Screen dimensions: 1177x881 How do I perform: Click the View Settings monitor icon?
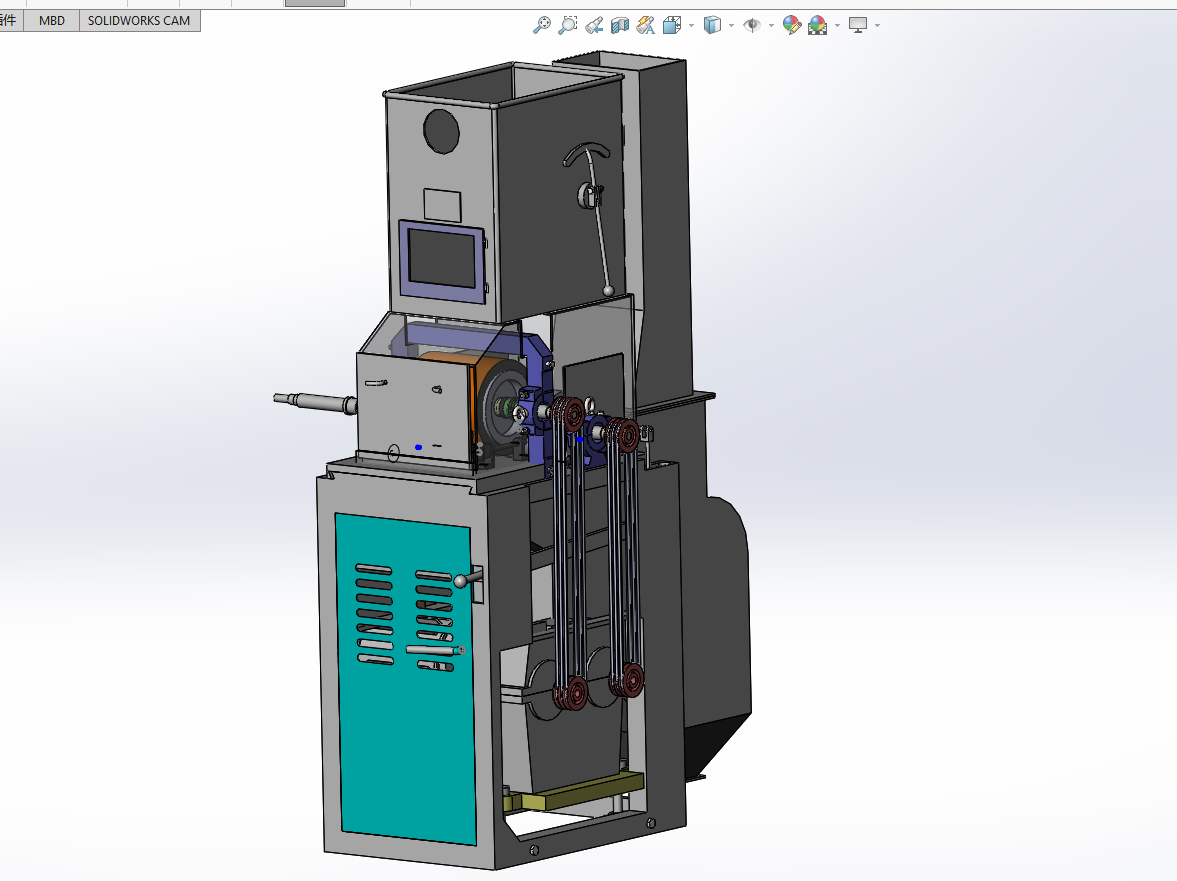click(x=858, y=26)
